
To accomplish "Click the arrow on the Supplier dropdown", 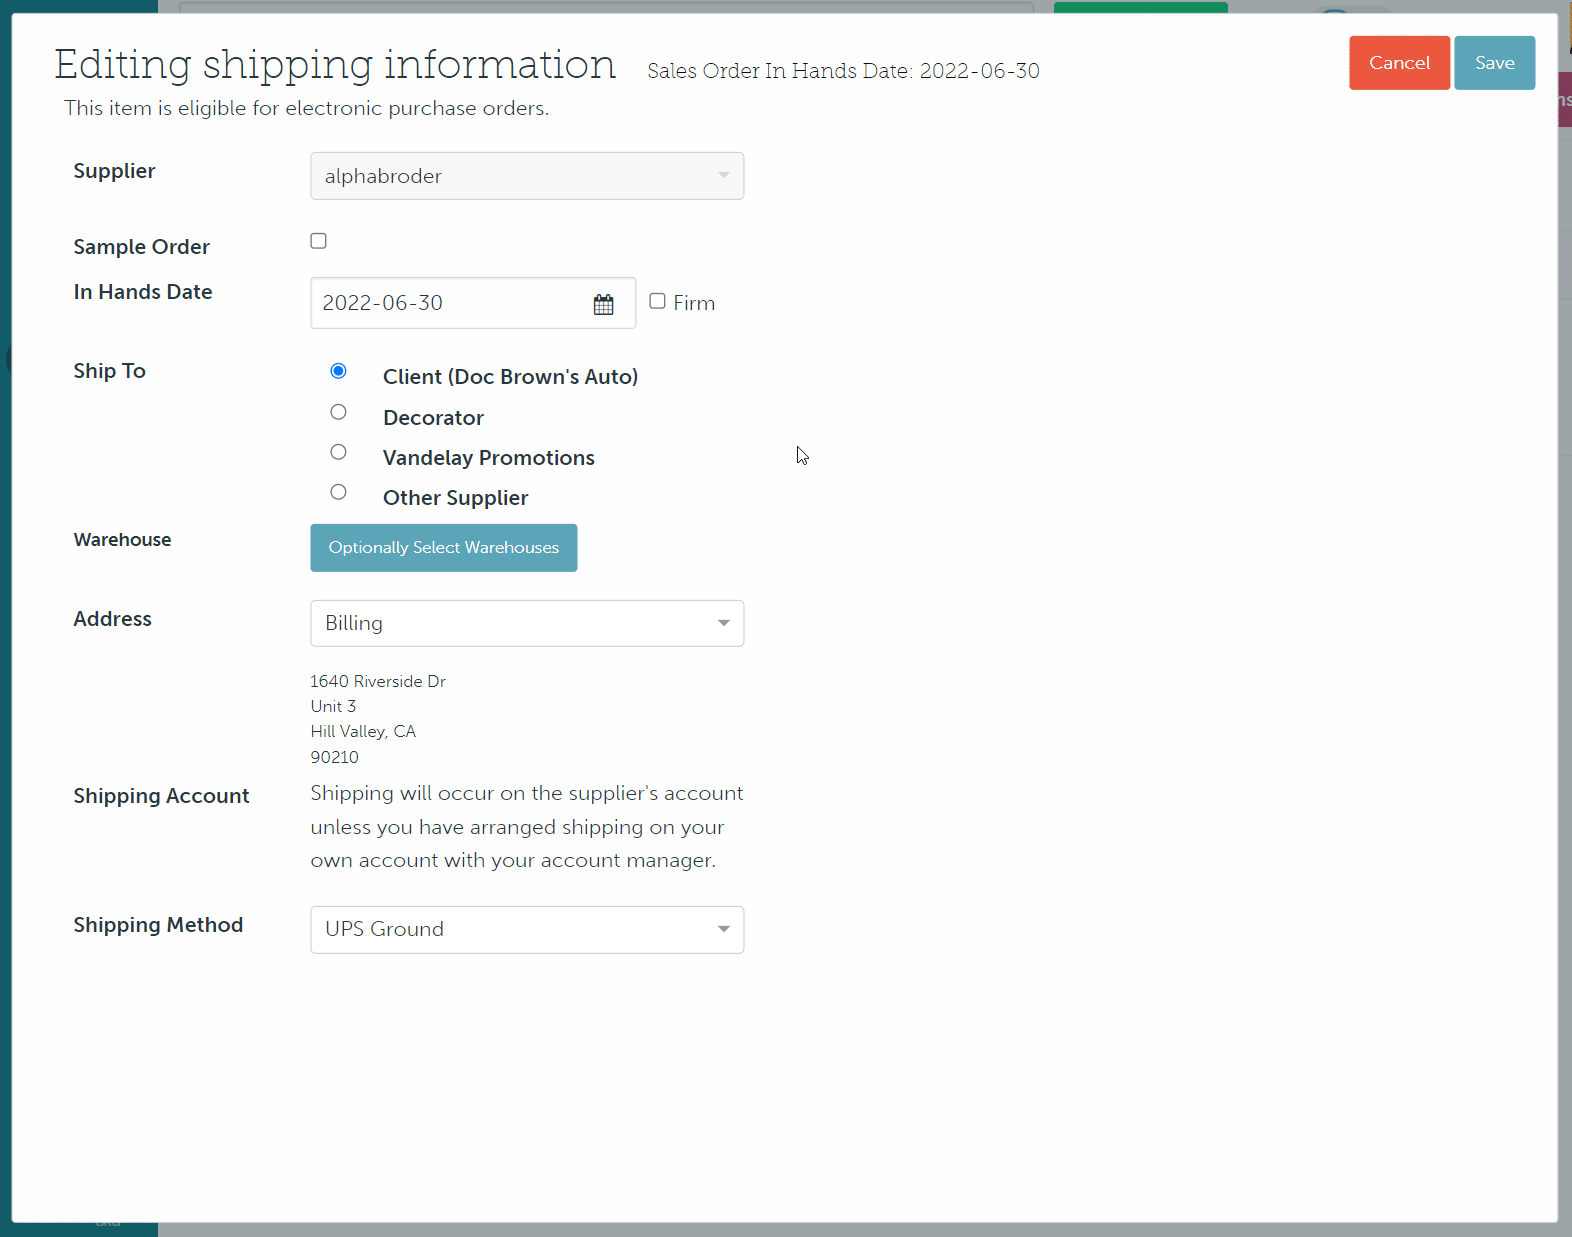I will 723,176.
